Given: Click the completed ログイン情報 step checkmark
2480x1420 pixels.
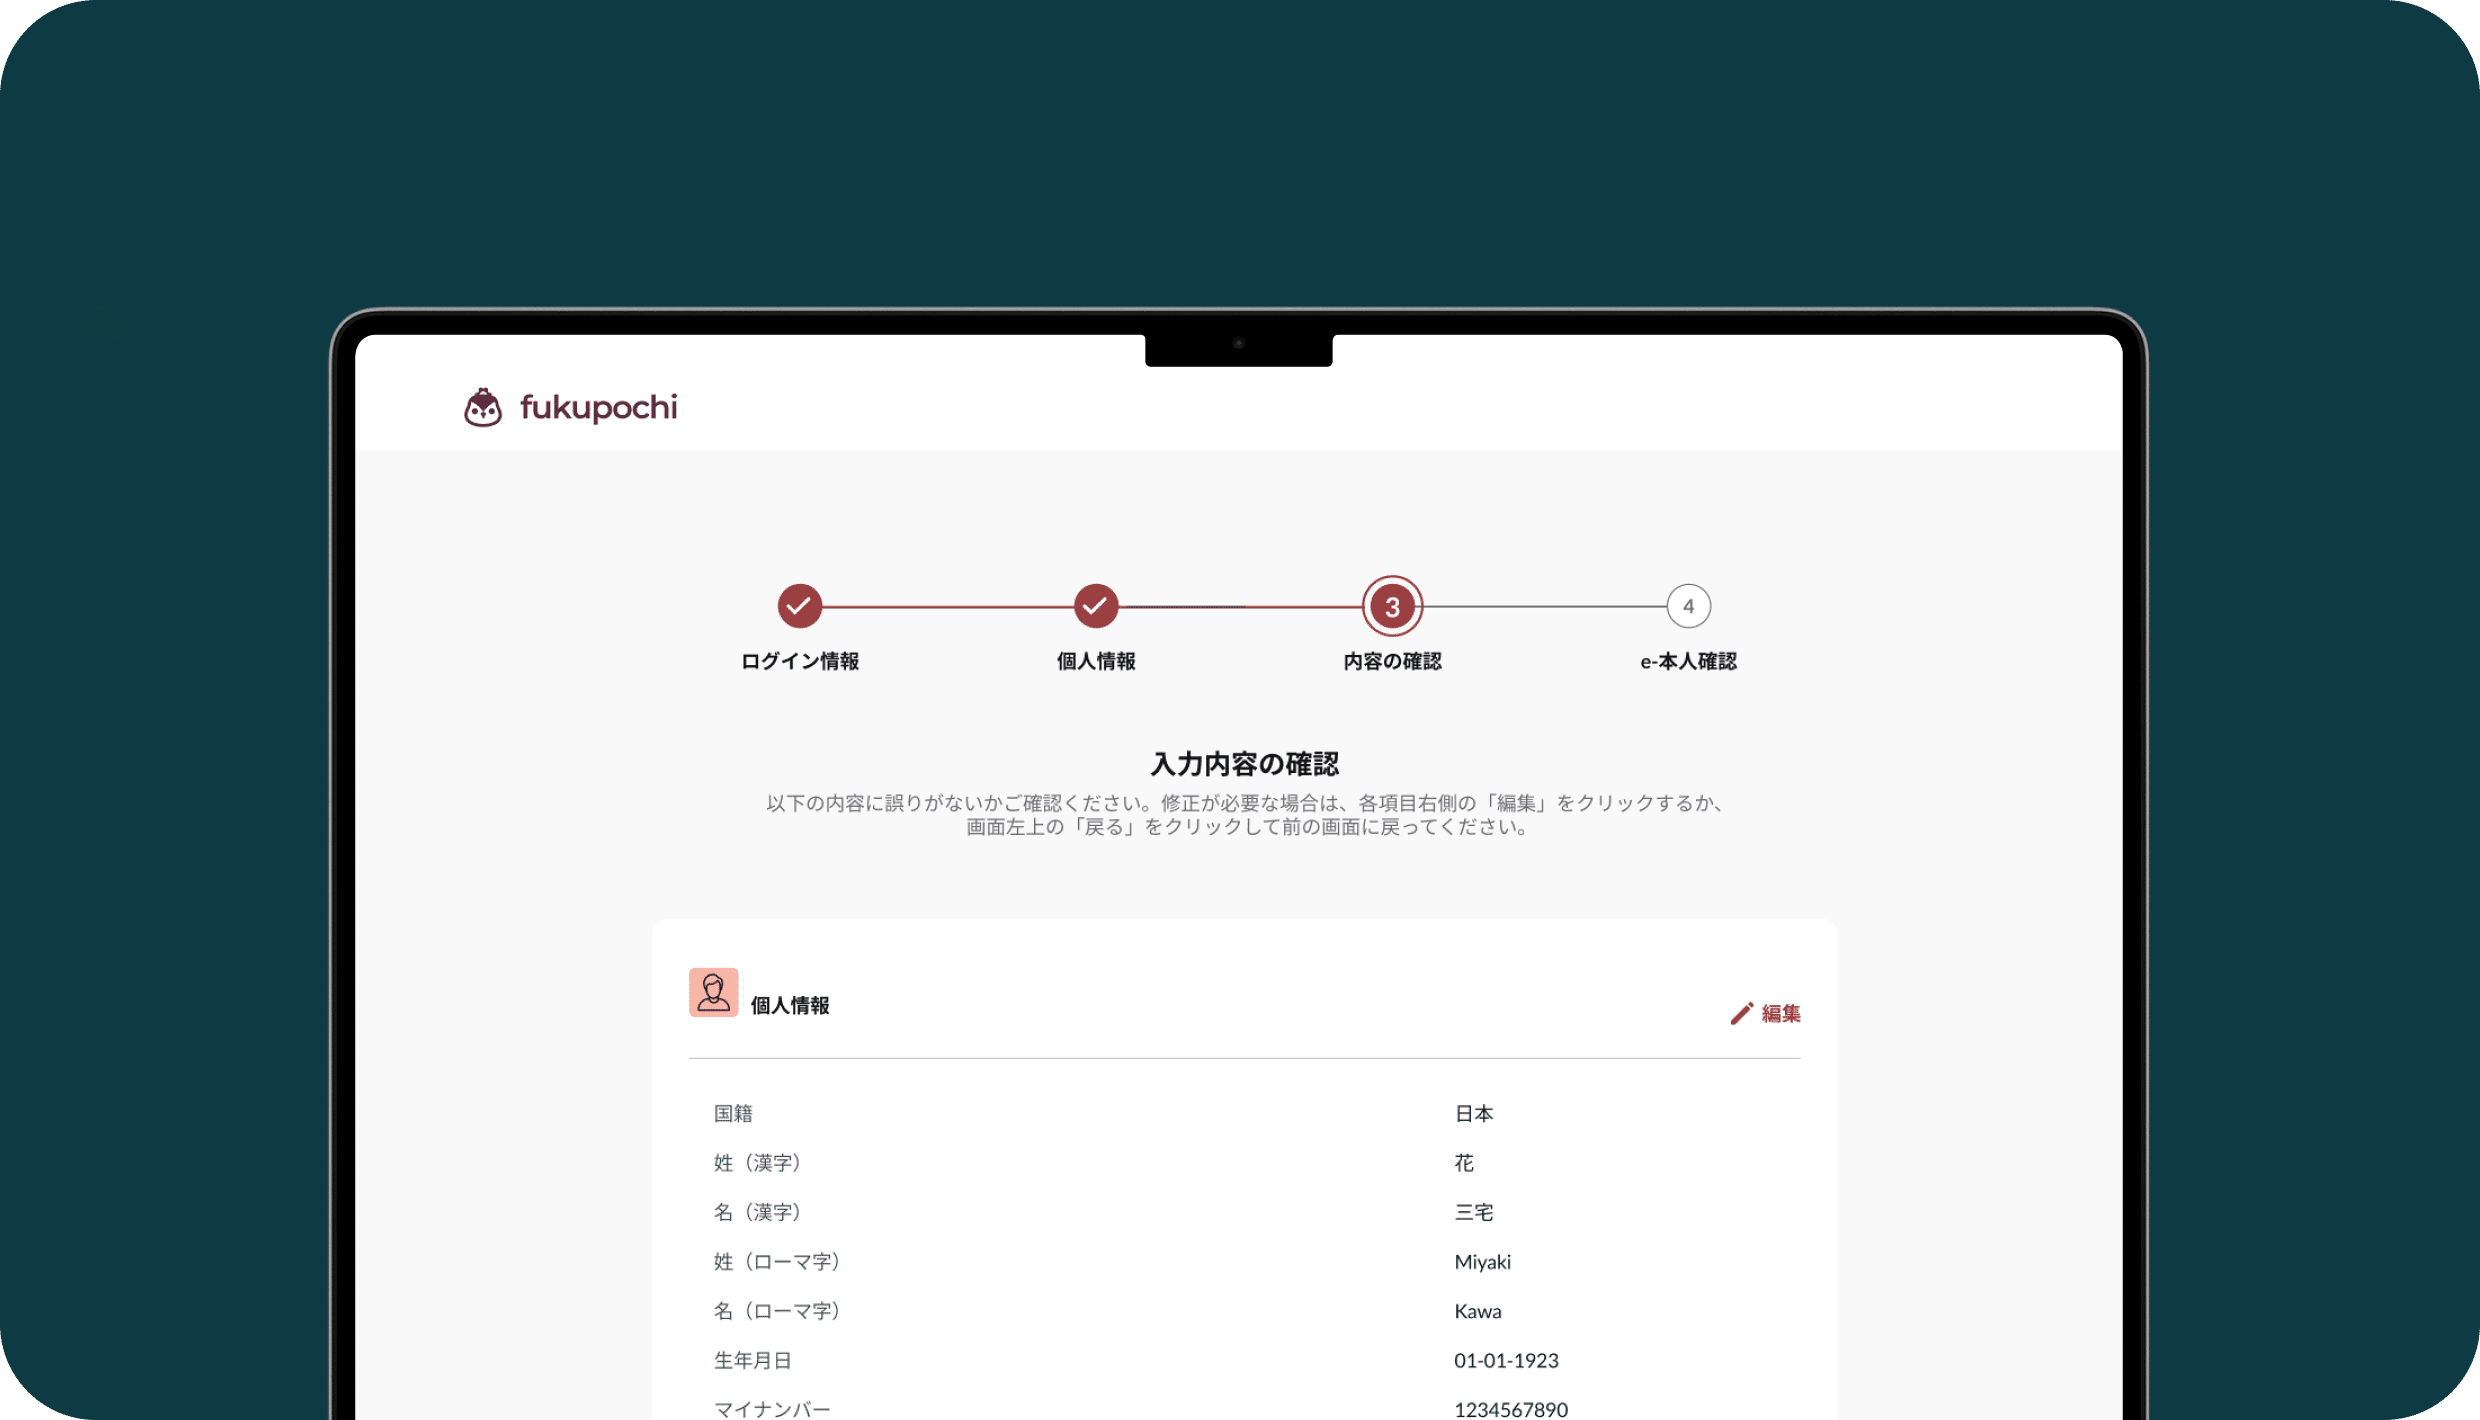Looking at the screenshot, I should (799, 606).
